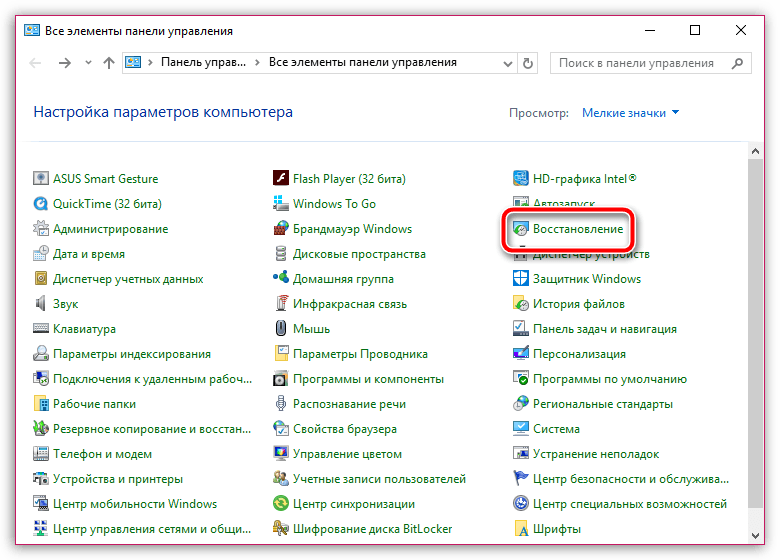This screenshot has width=780, height=560.
Task: Open Устранение неполадок link
Action: tap(596, 454)
